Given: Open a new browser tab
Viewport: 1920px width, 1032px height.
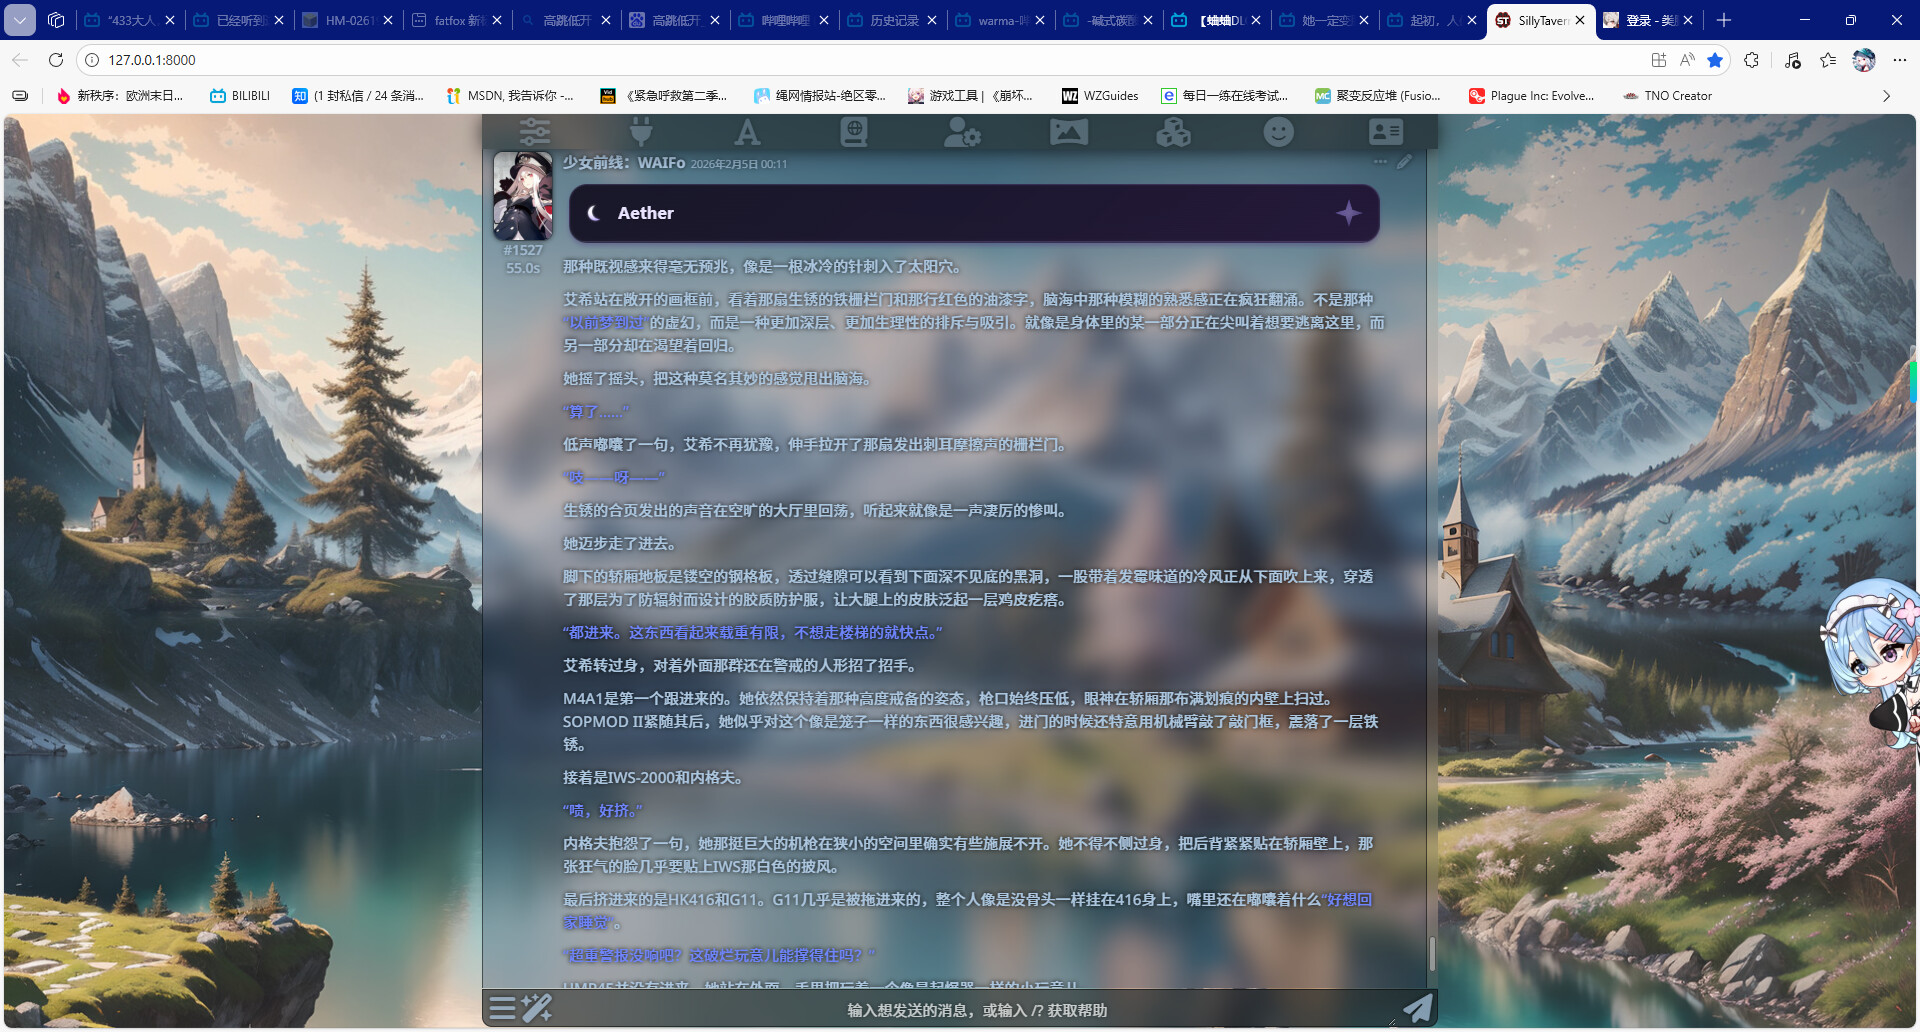Looking at the screenshot, I should (1723, 20).
